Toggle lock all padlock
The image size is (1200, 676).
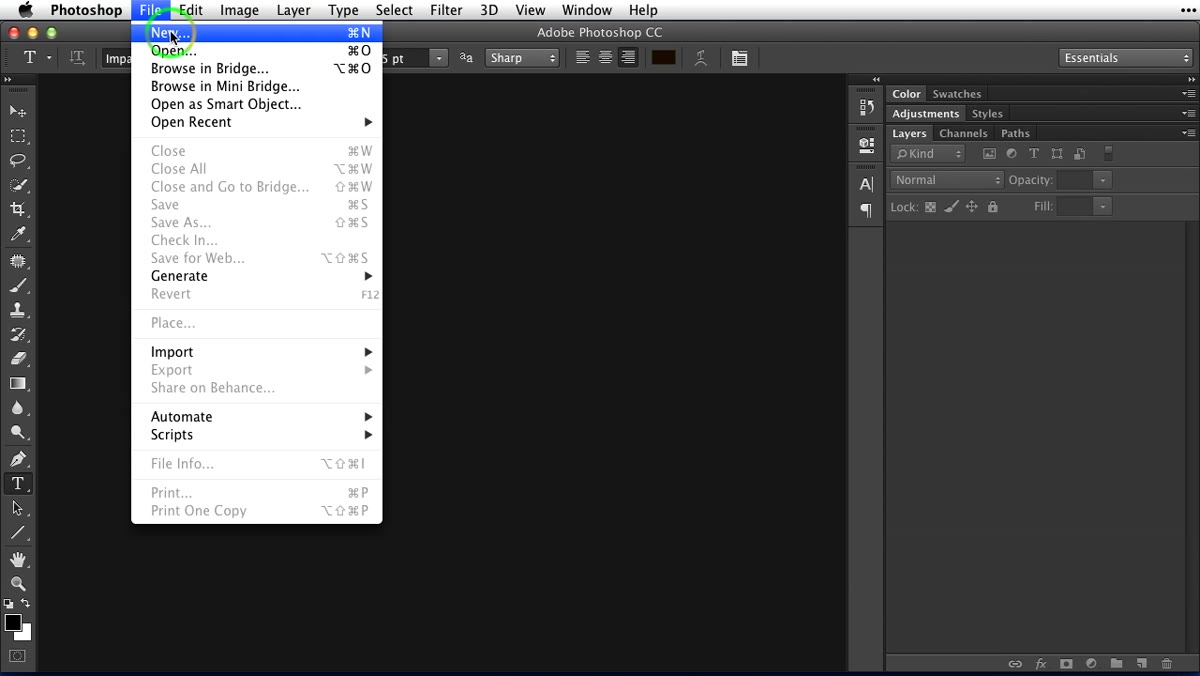992,207
